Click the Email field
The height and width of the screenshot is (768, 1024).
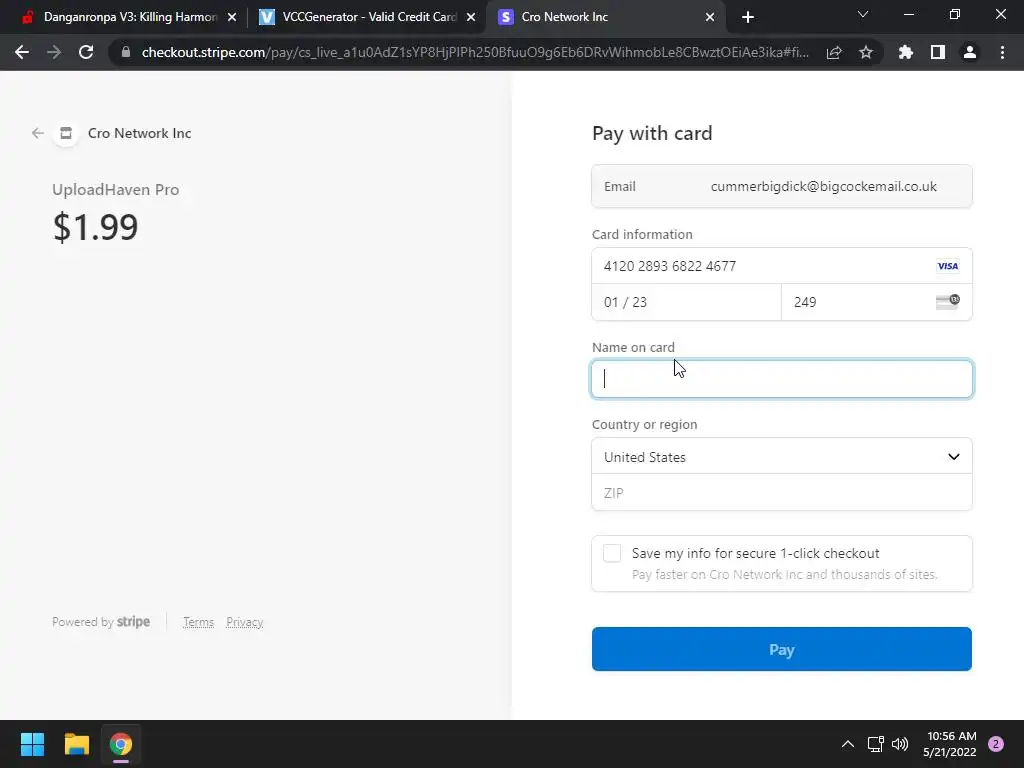[x=782, y=186]
